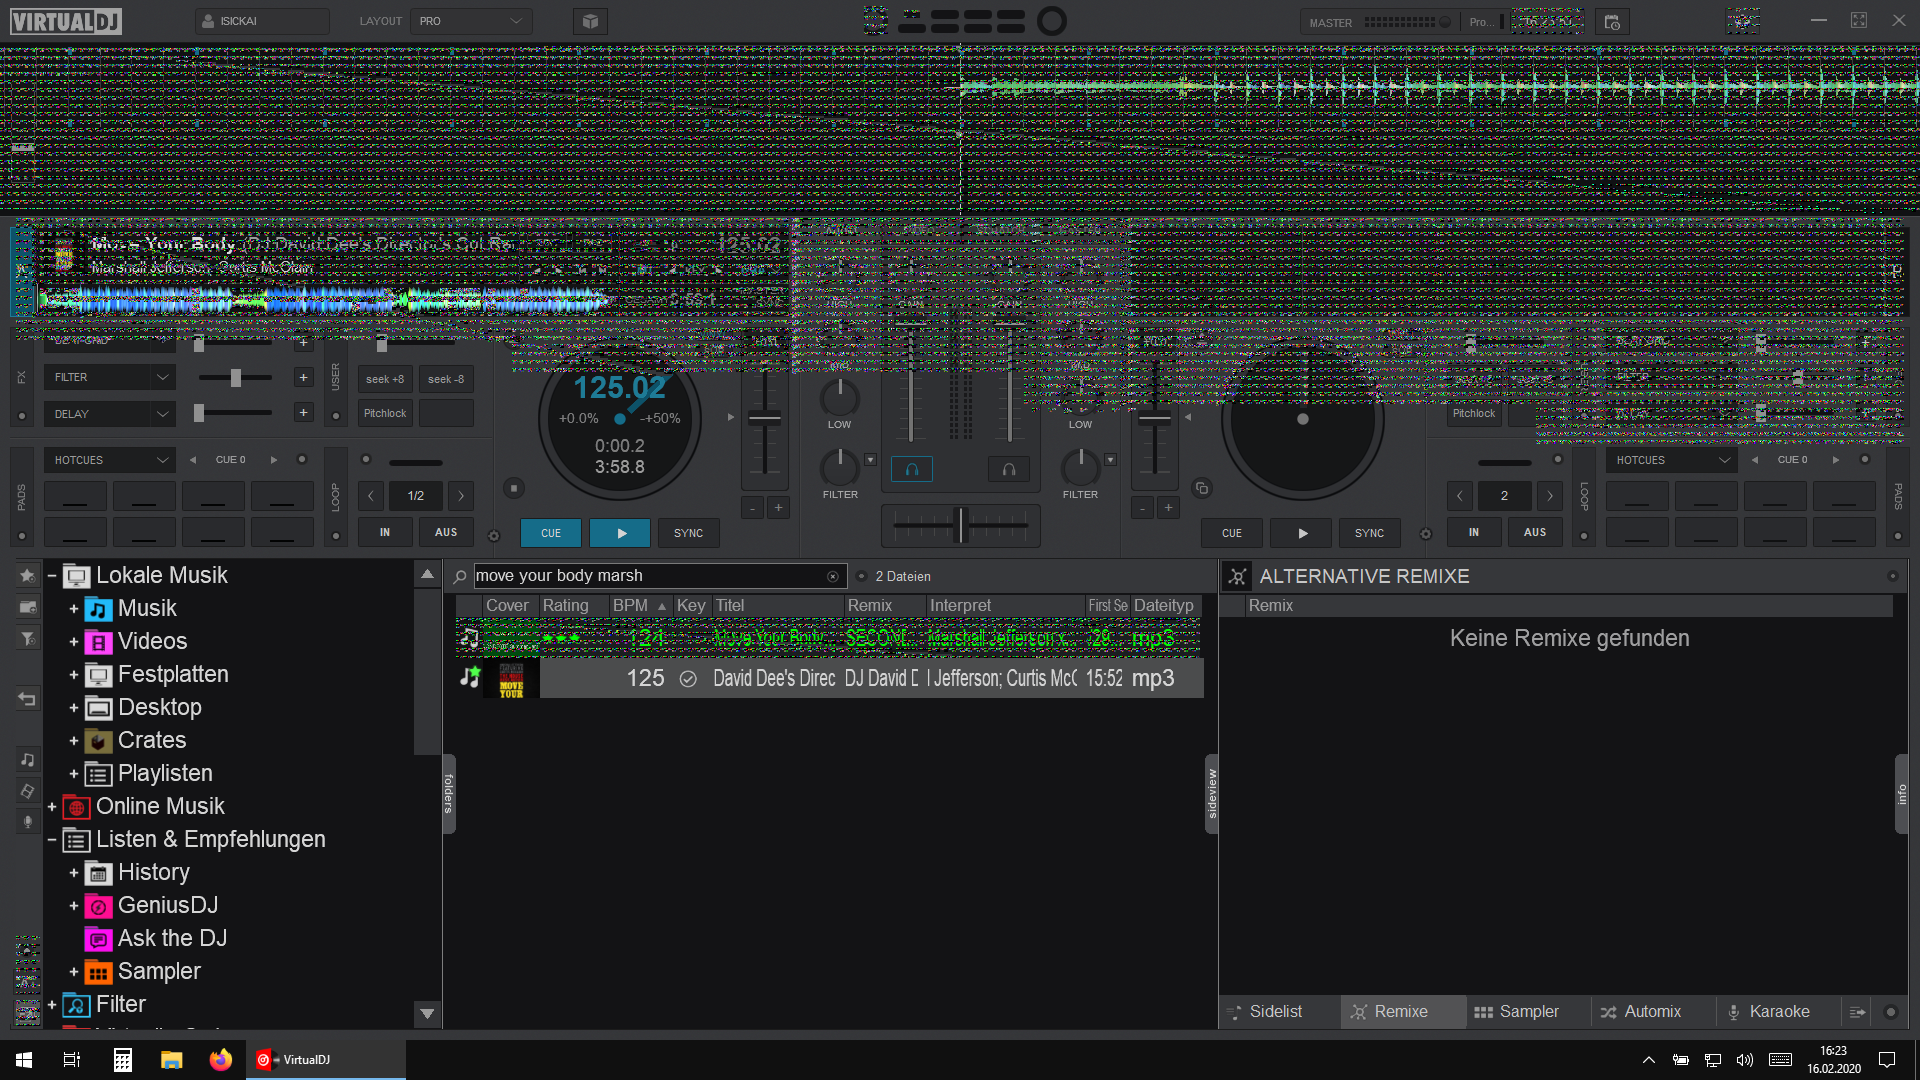Click left deck CUE button

[551, 533]
